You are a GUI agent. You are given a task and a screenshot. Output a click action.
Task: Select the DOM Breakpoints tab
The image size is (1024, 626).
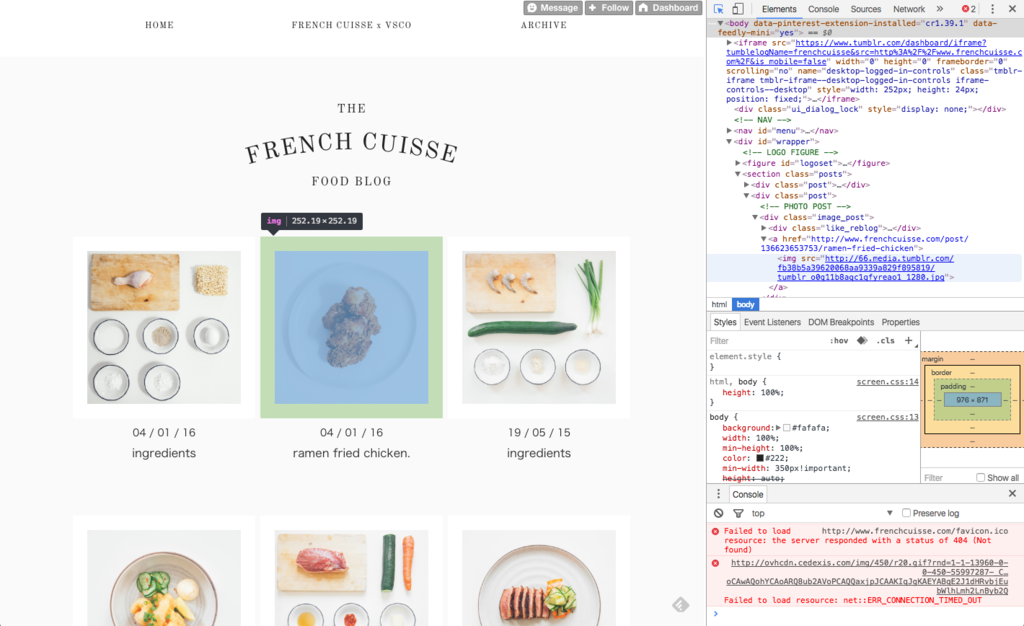841,322
